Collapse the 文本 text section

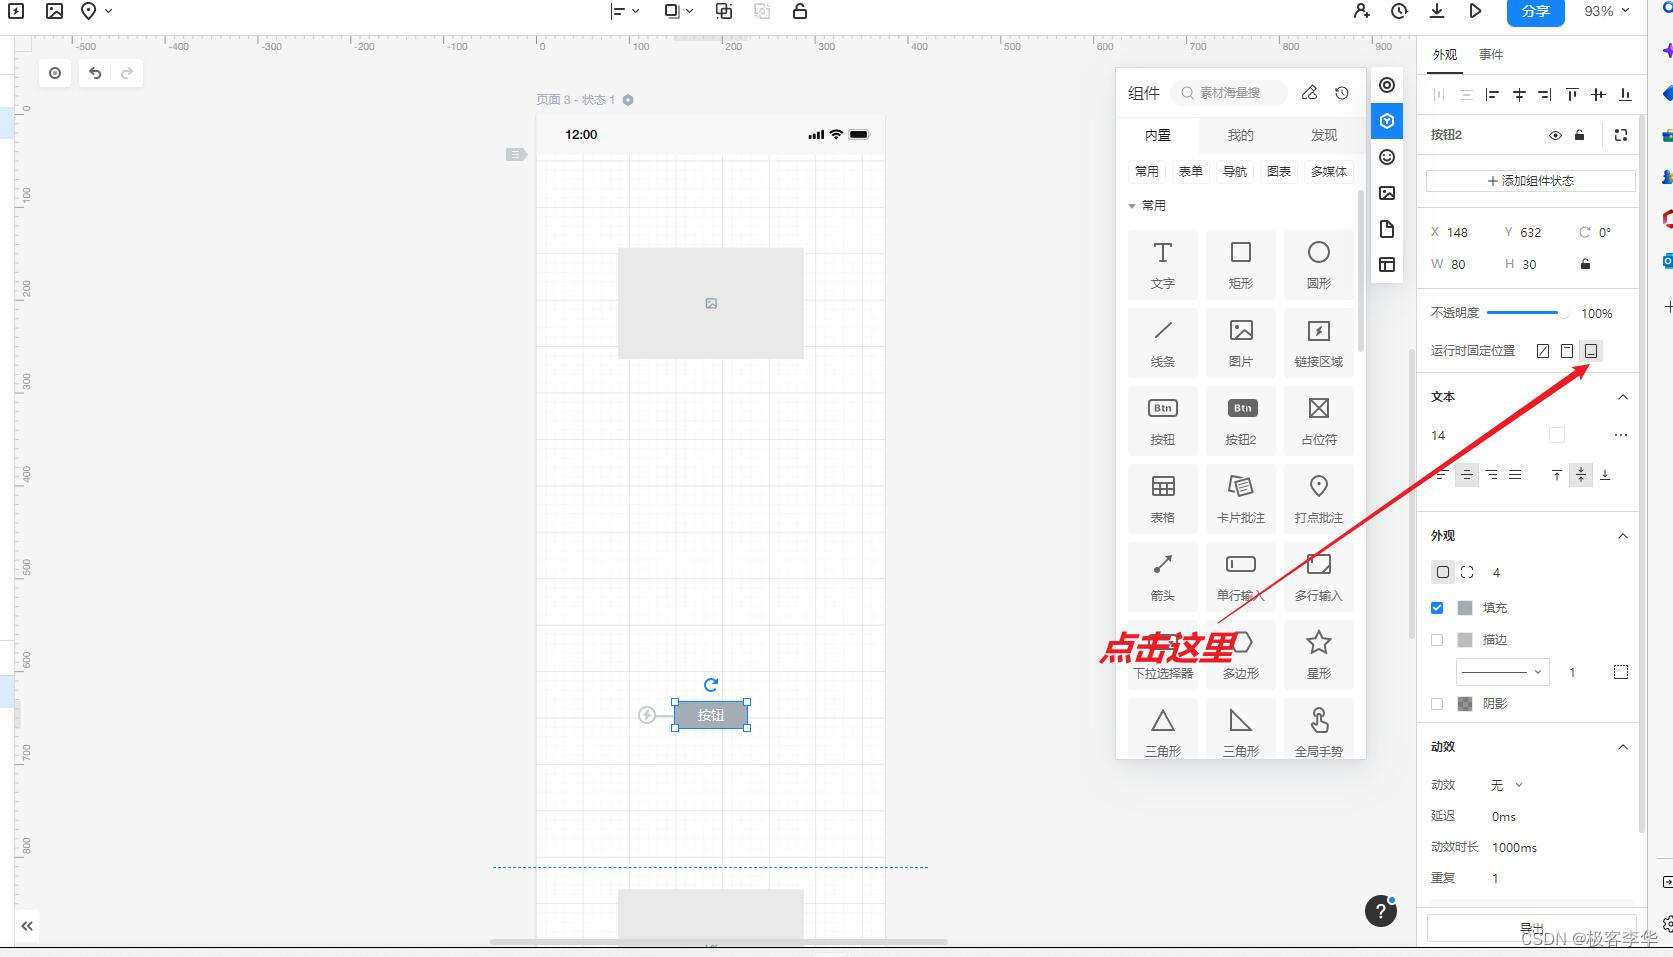click(x=1623, y=397)
